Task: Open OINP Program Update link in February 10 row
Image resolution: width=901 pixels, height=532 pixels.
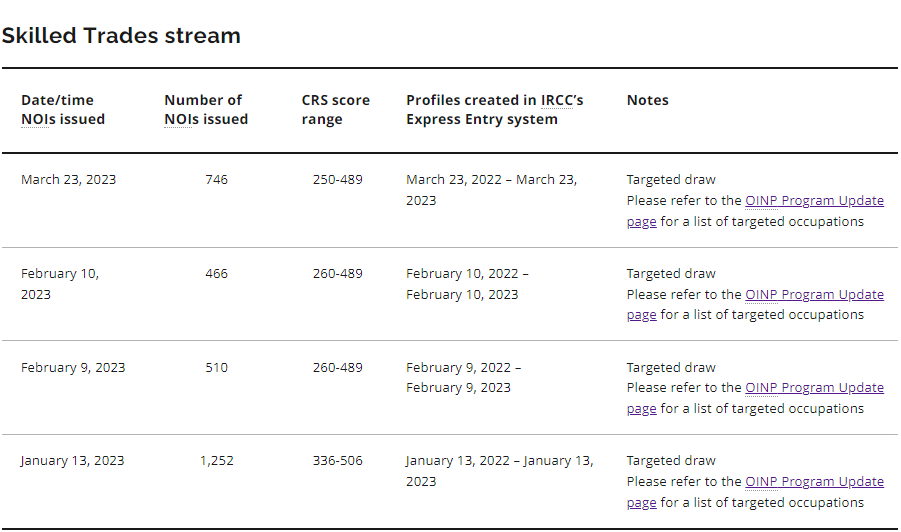Action: (814, 295)
